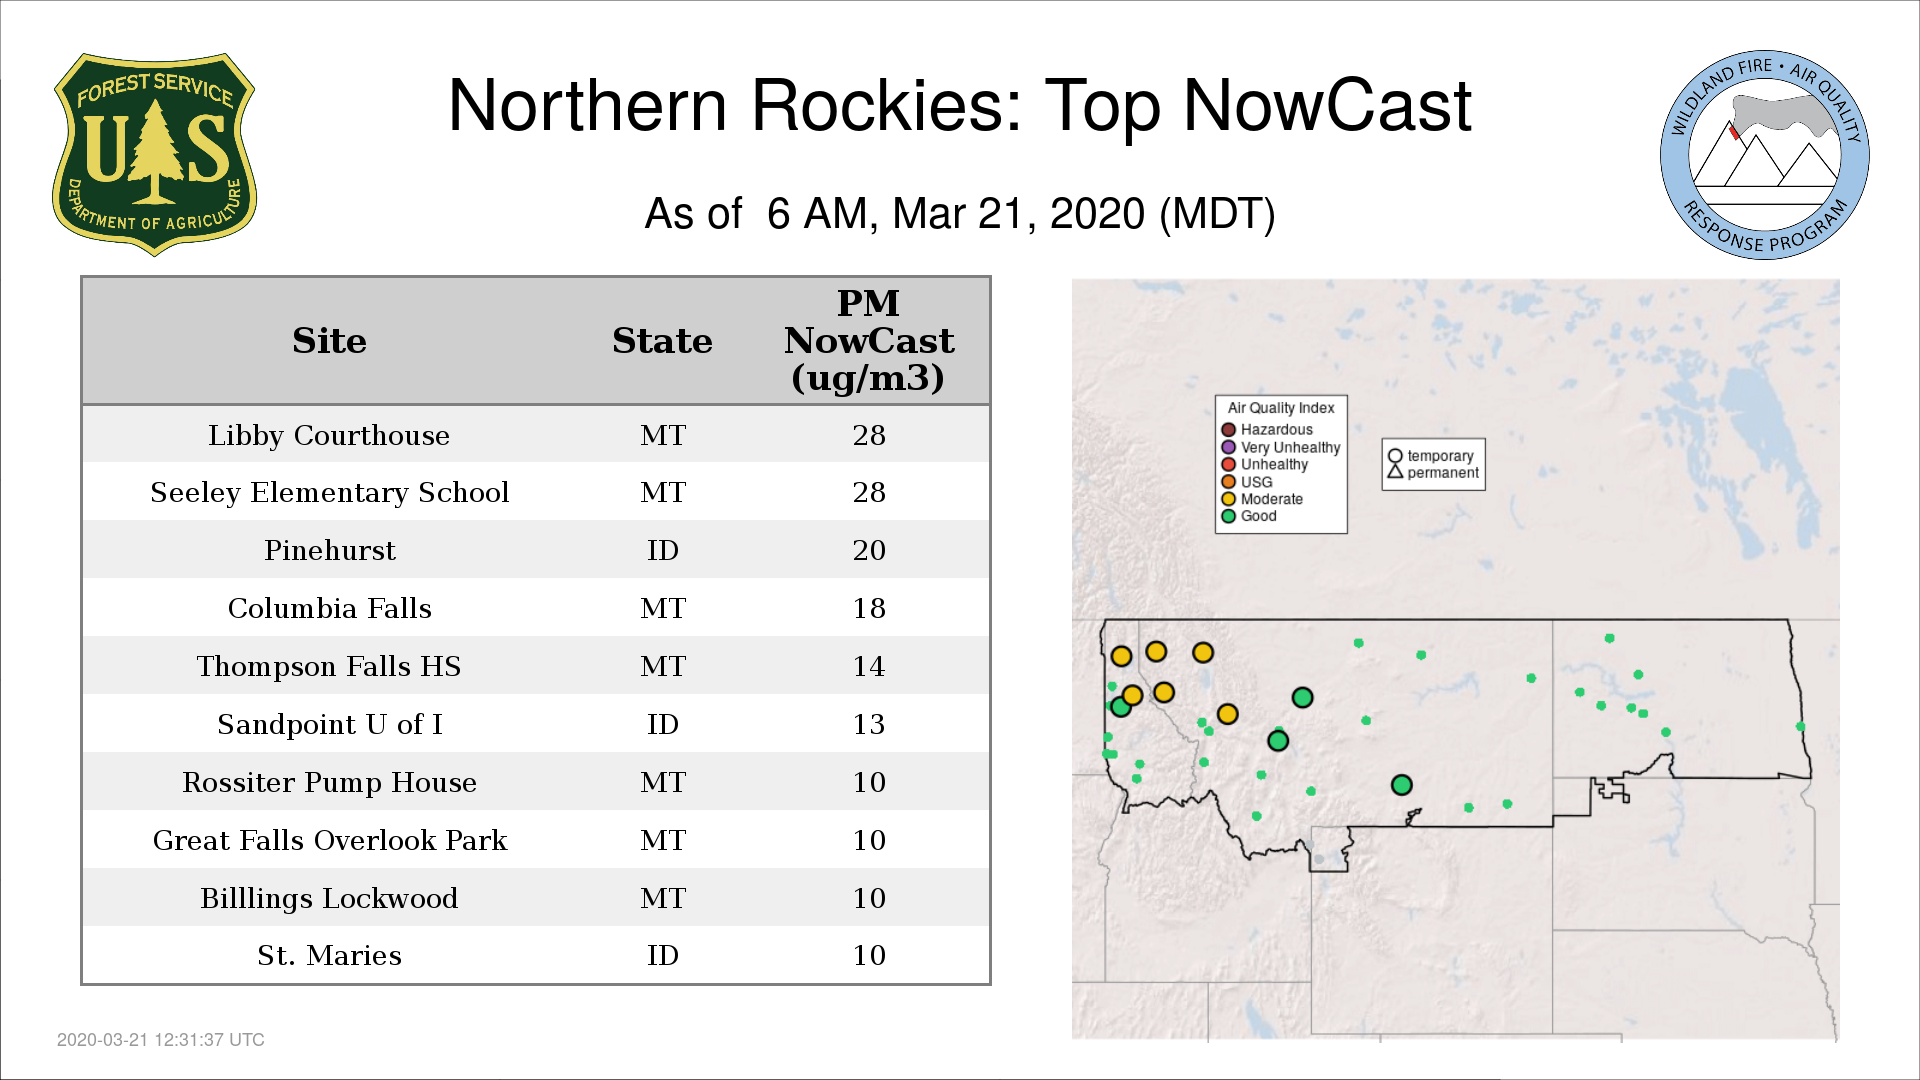Click the USG orange legend marker

(1228, 482)
